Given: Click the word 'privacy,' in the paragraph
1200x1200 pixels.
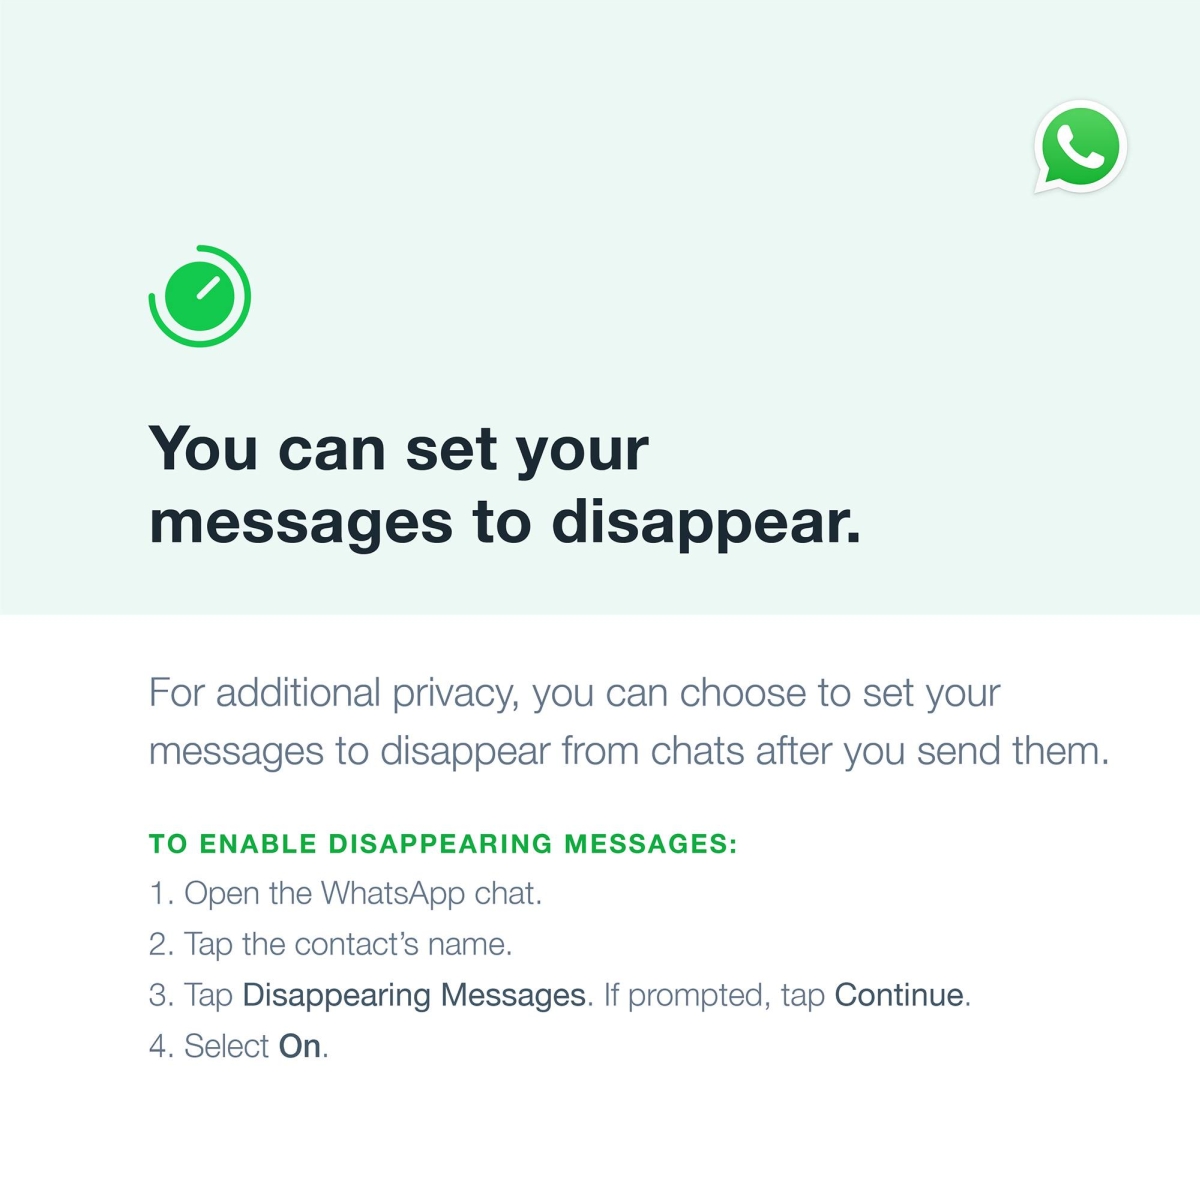Looking at the screenshot, I should point(455,693).
